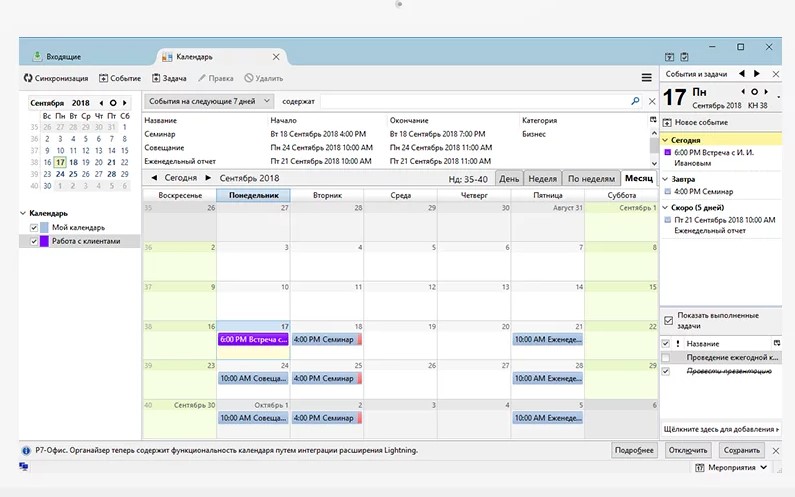Sort event list by Начало column
Screen dimensions: 795x497
pos(283,120)
